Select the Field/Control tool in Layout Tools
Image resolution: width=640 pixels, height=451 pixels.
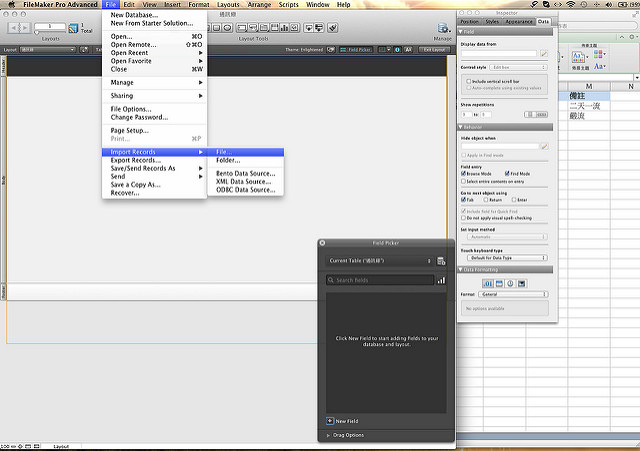241,28
